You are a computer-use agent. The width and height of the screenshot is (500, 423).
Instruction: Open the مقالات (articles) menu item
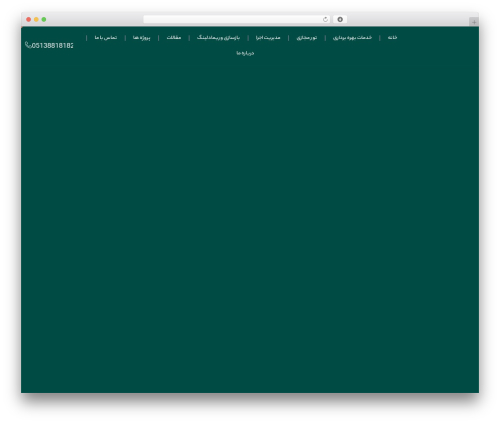(x=174, y=38)
